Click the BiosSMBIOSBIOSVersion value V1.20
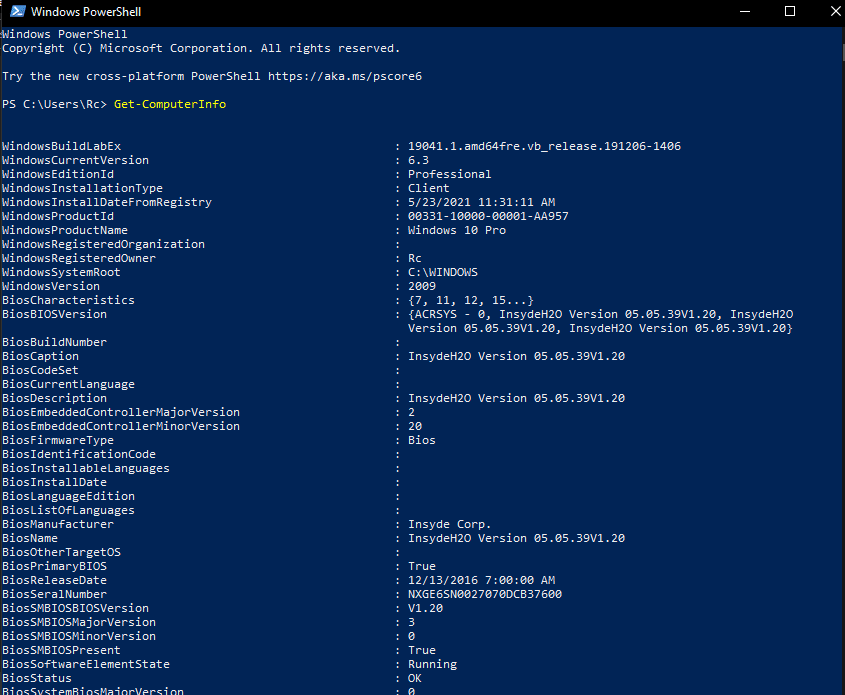Screen dimensions: 845x695 point(425,608)
